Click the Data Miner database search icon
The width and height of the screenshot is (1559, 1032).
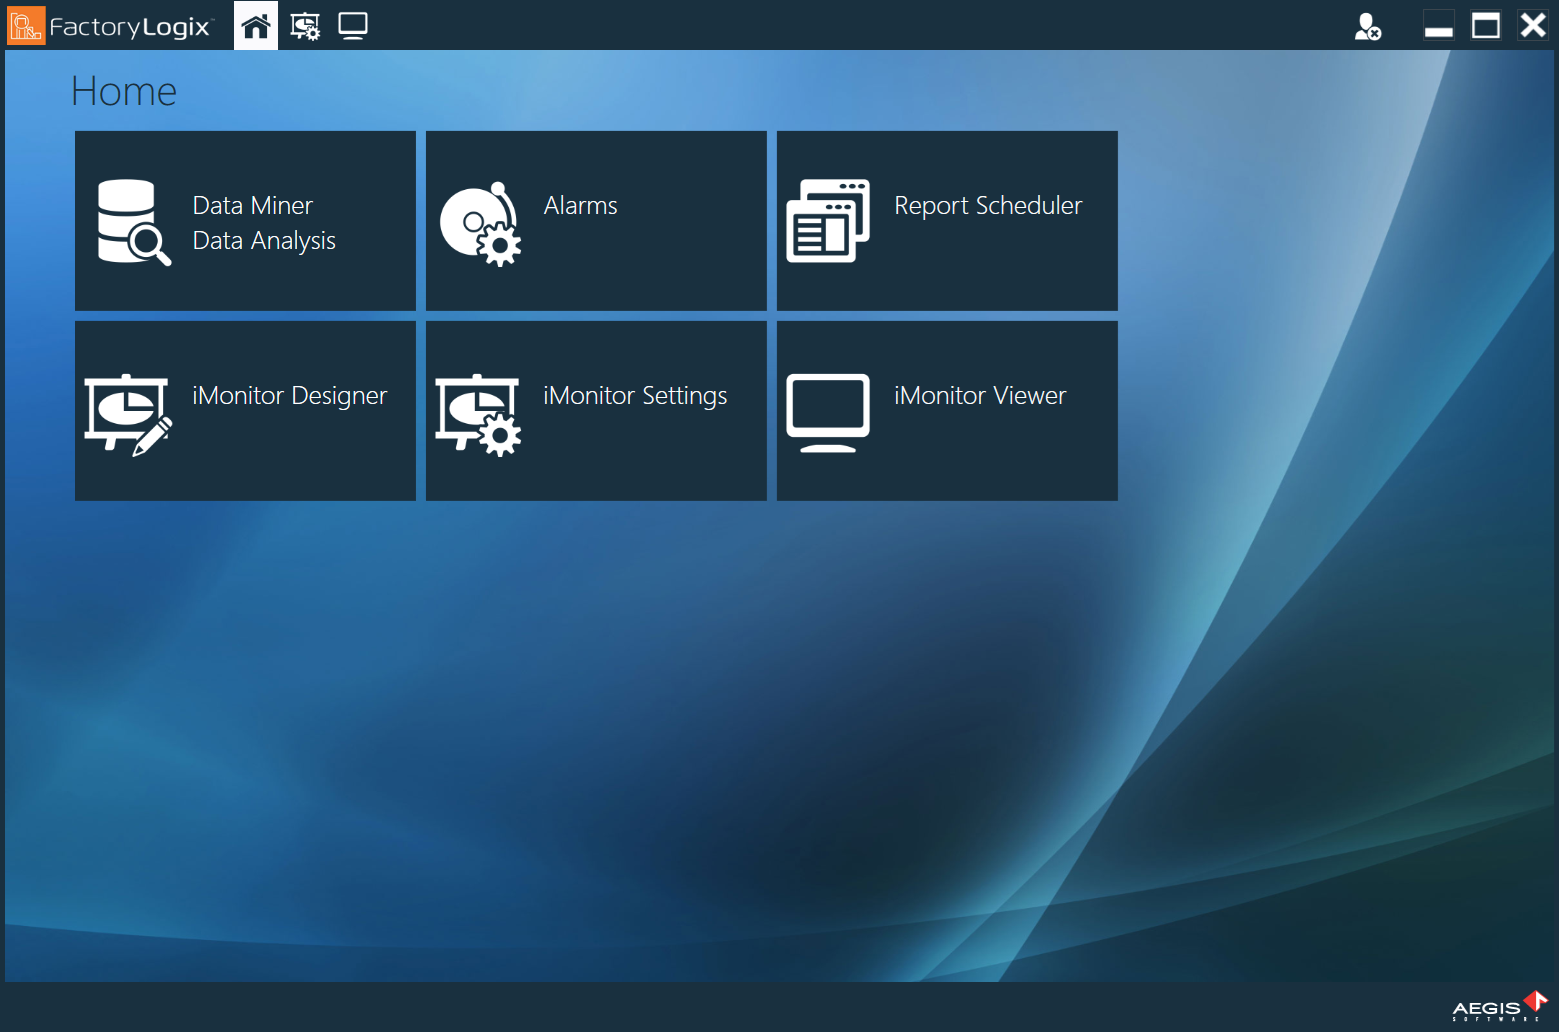click(133, 221)
